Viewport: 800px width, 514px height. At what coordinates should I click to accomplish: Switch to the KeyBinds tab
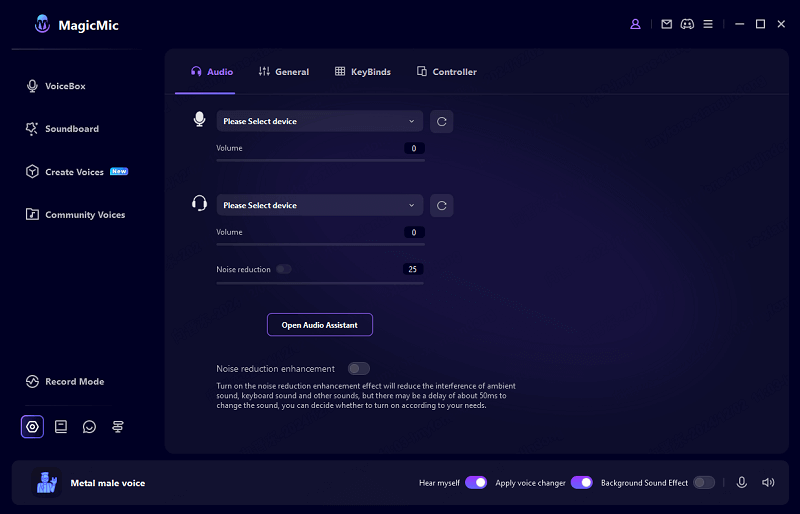[x=363, y=72]
